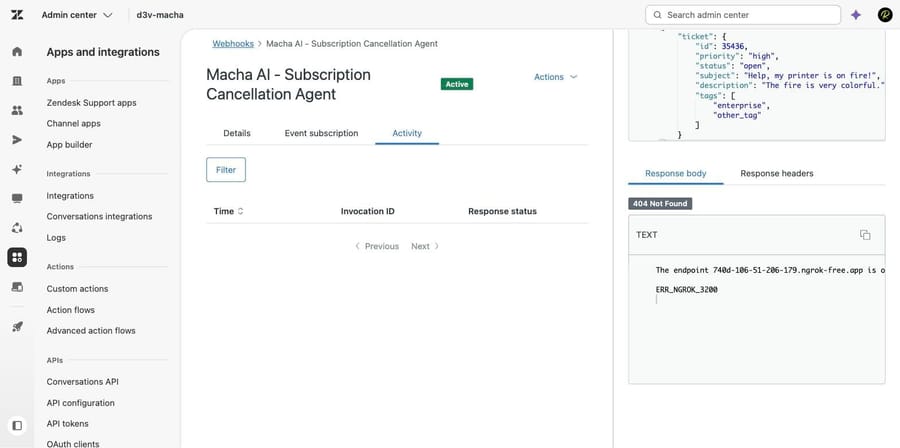This screenshot has height=448, width=900.
Task: Open the Home icon in sidebar
Action: pyautogui.click(x=17, y=52)
